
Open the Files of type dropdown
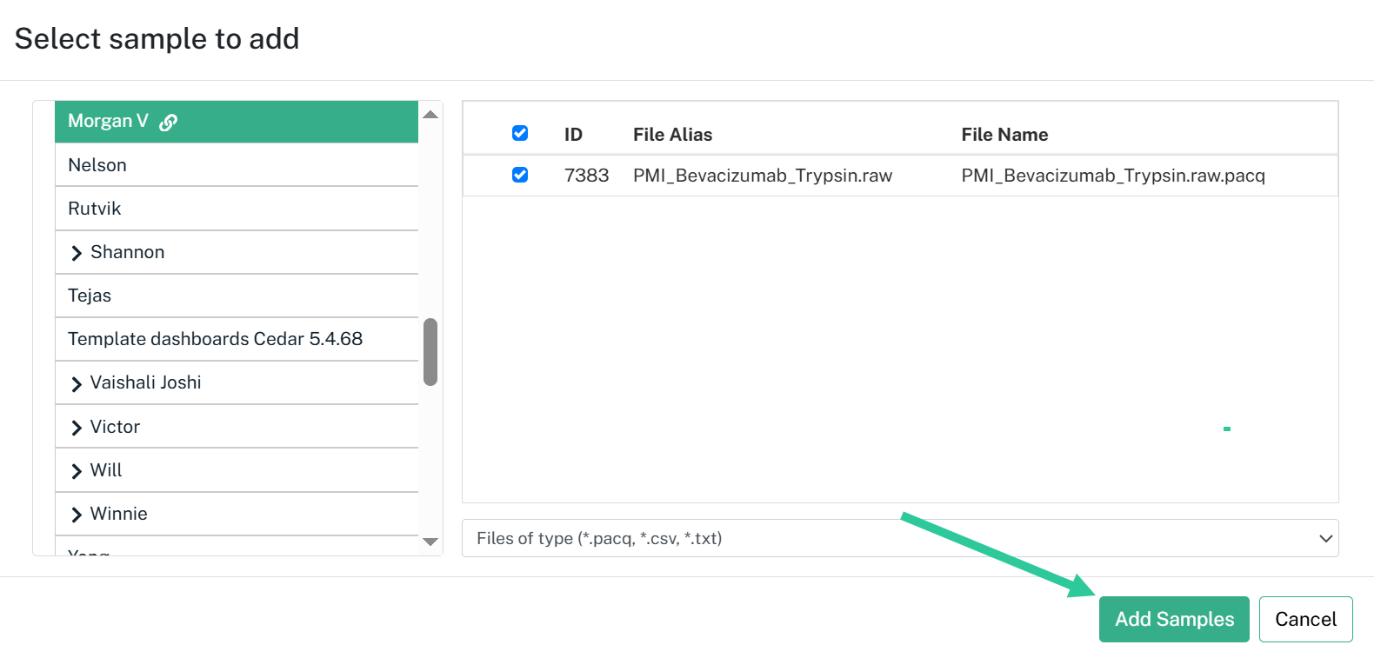tap(900, 538)
